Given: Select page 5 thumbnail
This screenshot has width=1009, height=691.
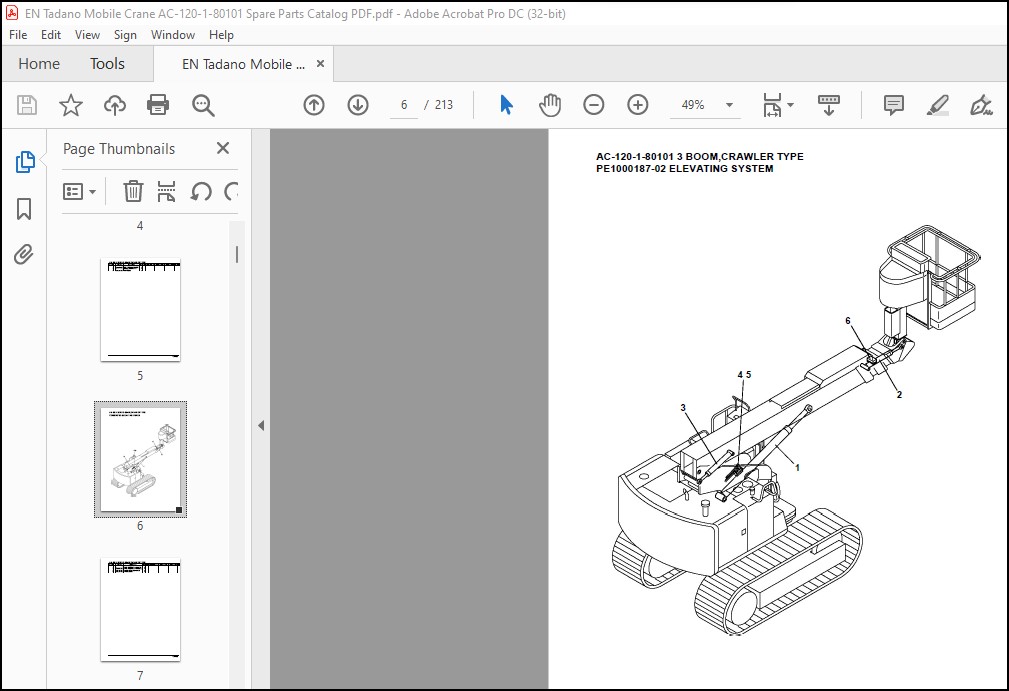Looking at the screenshot, I should pyautogui.click(x=140, y=309).
